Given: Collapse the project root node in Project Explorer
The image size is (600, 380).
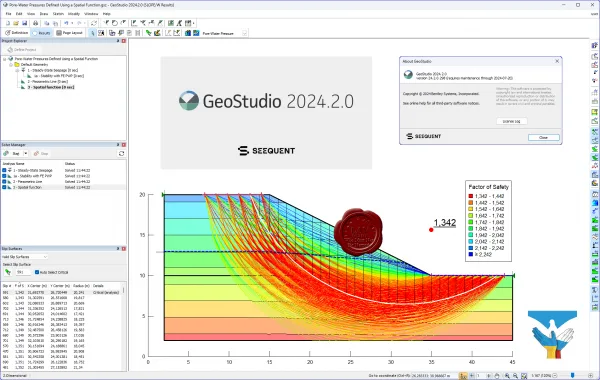Looking at the screenshot, I should click(5, 59).
